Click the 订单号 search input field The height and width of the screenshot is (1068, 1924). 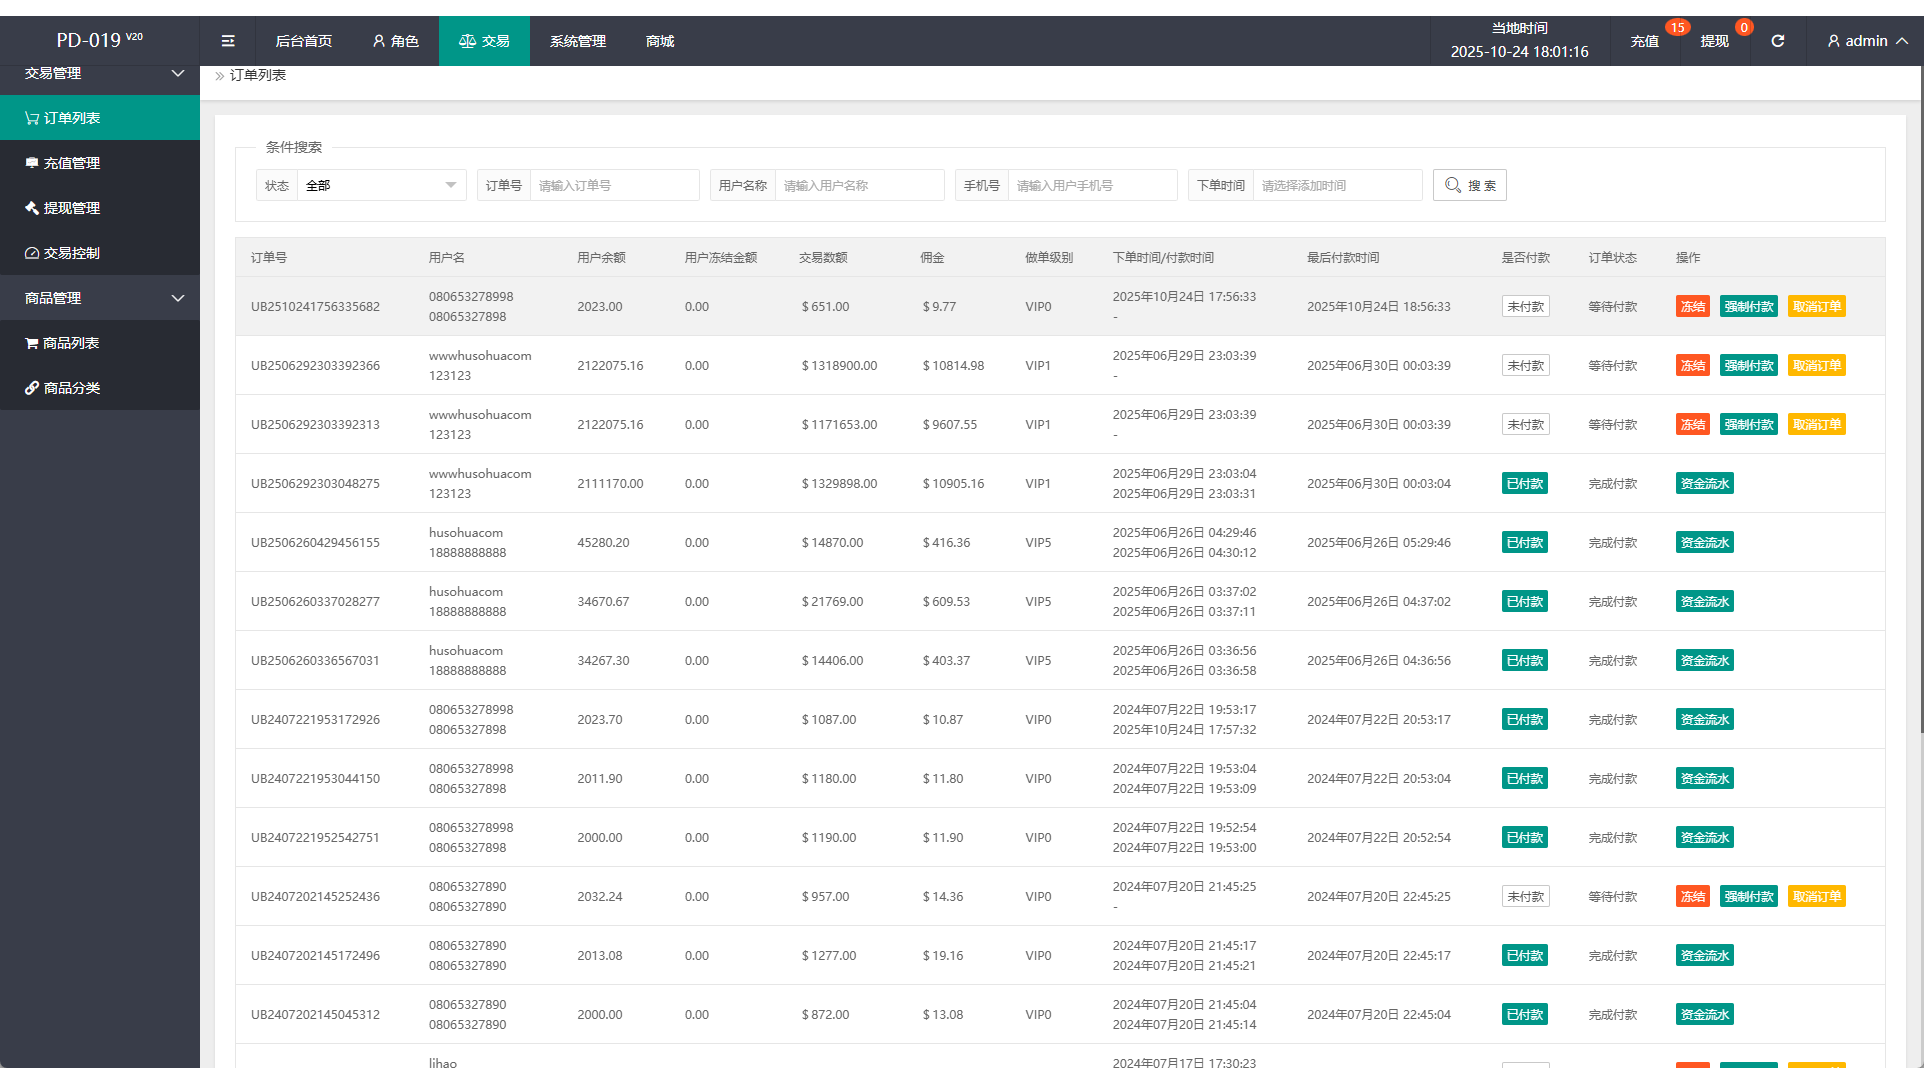tap(613, 185)
